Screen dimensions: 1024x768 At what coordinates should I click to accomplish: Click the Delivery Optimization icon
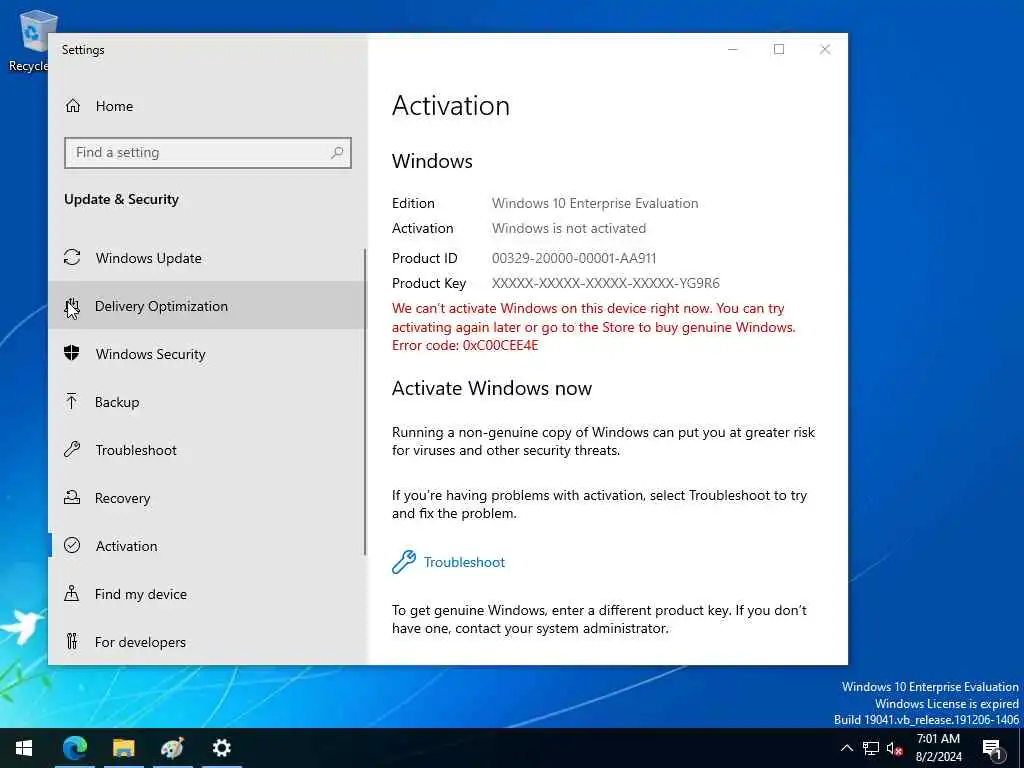72,306
